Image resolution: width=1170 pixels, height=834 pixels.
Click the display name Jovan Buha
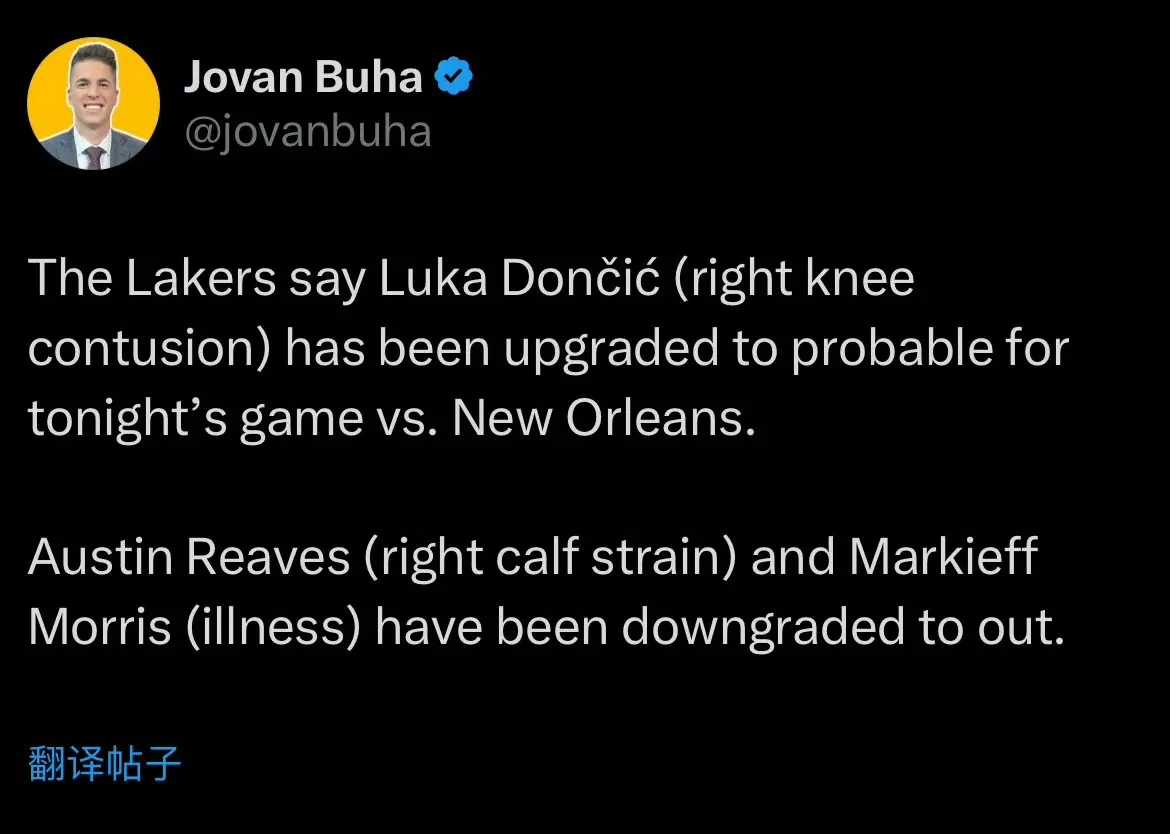click(302, 78)
